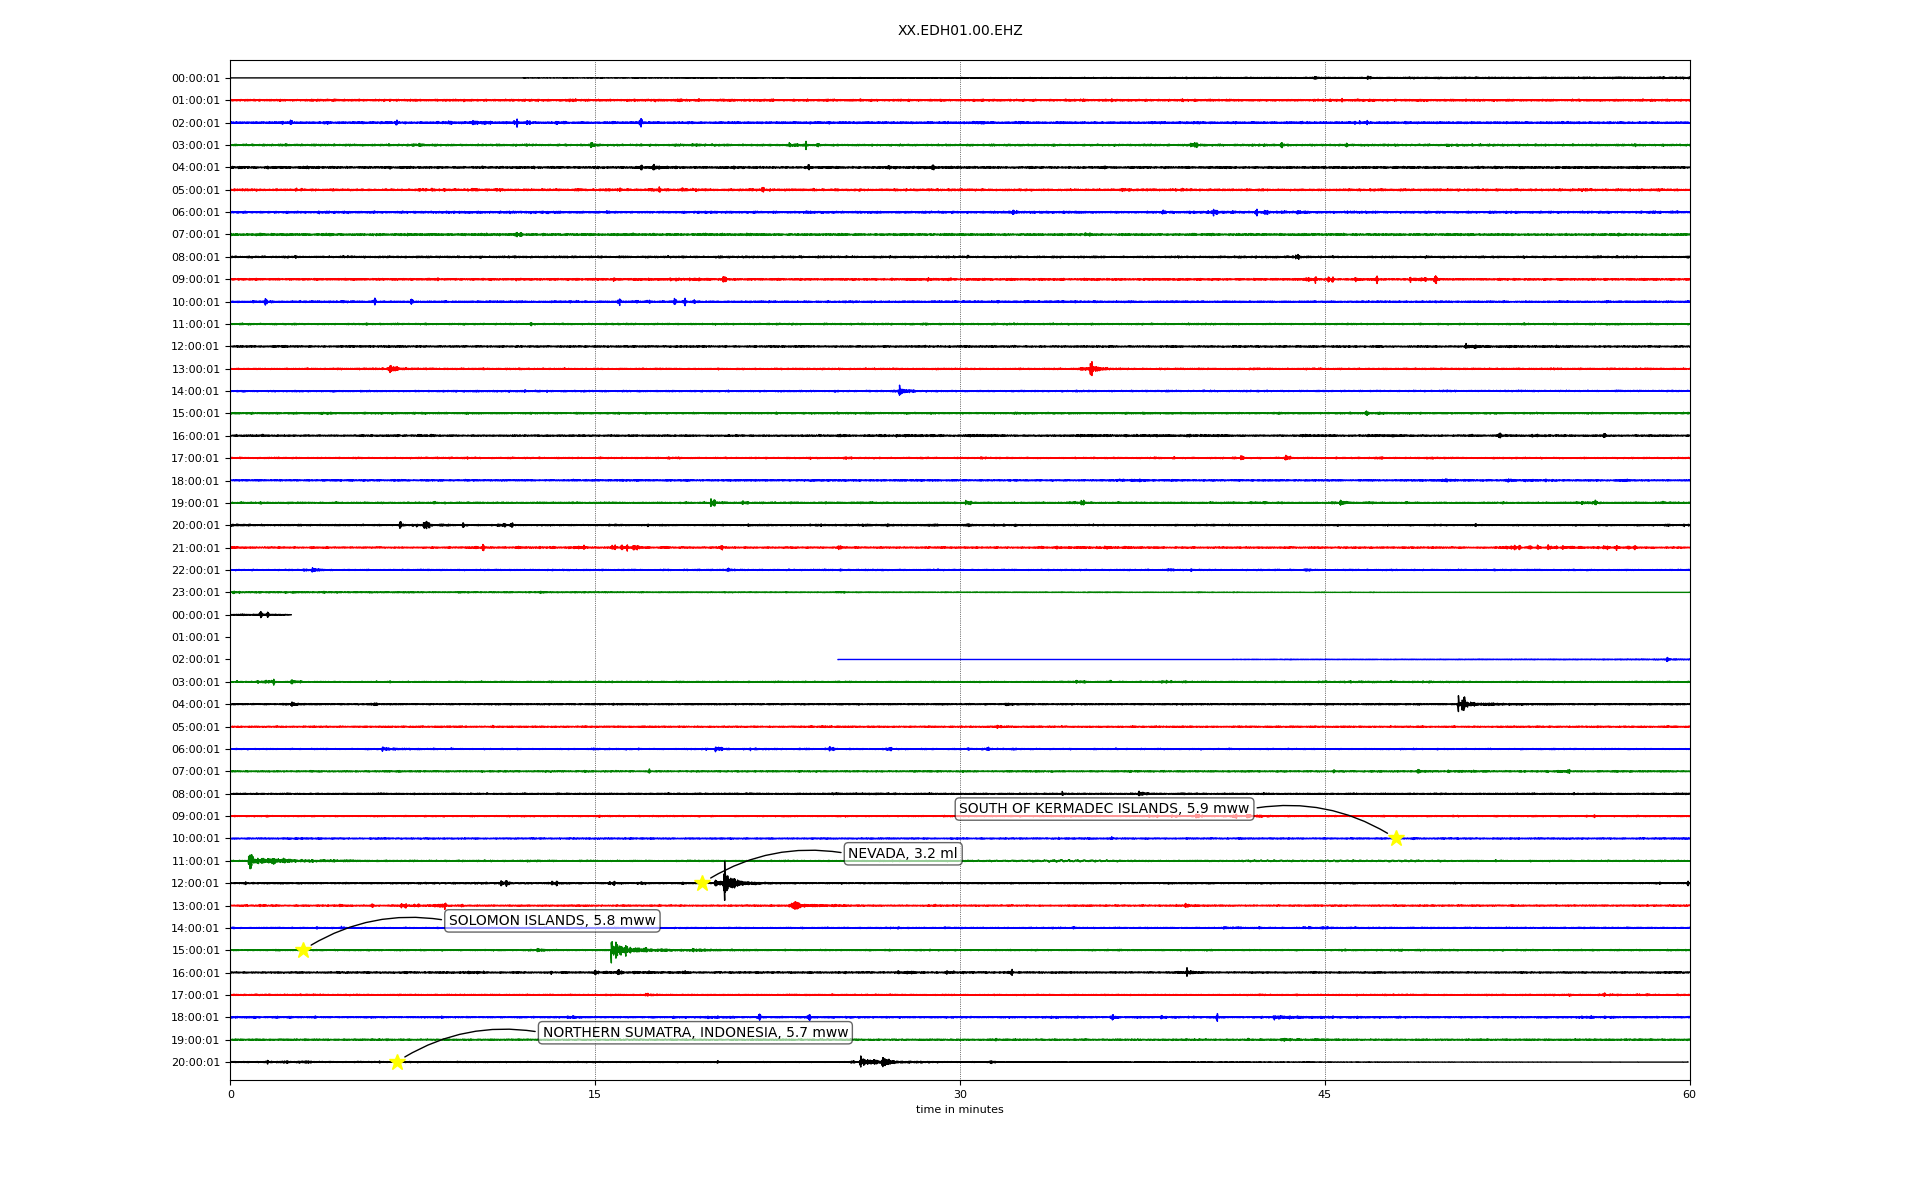Click the plot title XX.EDH01.00.EHZ
The width and height of the screenshot is (1920, 1200).
pyautogui.click(x=960, y=31)
